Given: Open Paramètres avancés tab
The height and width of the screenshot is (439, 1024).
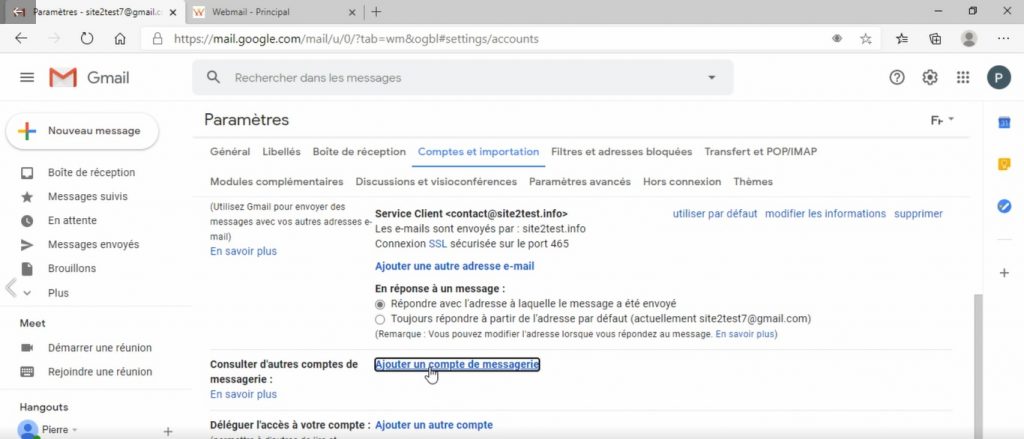Looking at the screenshot, I should click(580, 182).
